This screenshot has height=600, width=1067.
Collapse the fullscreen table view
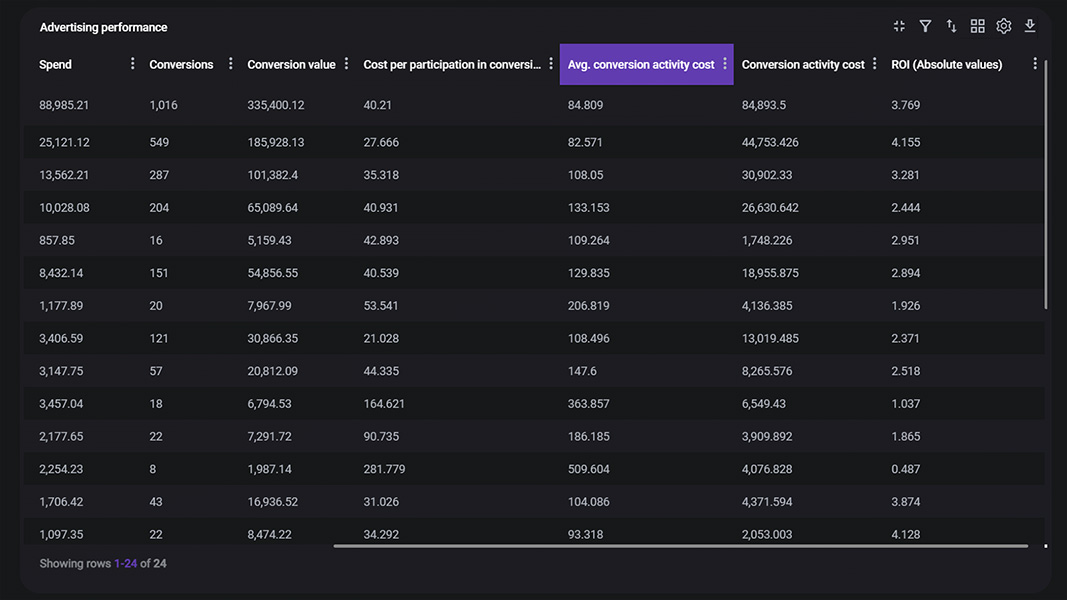899,25
